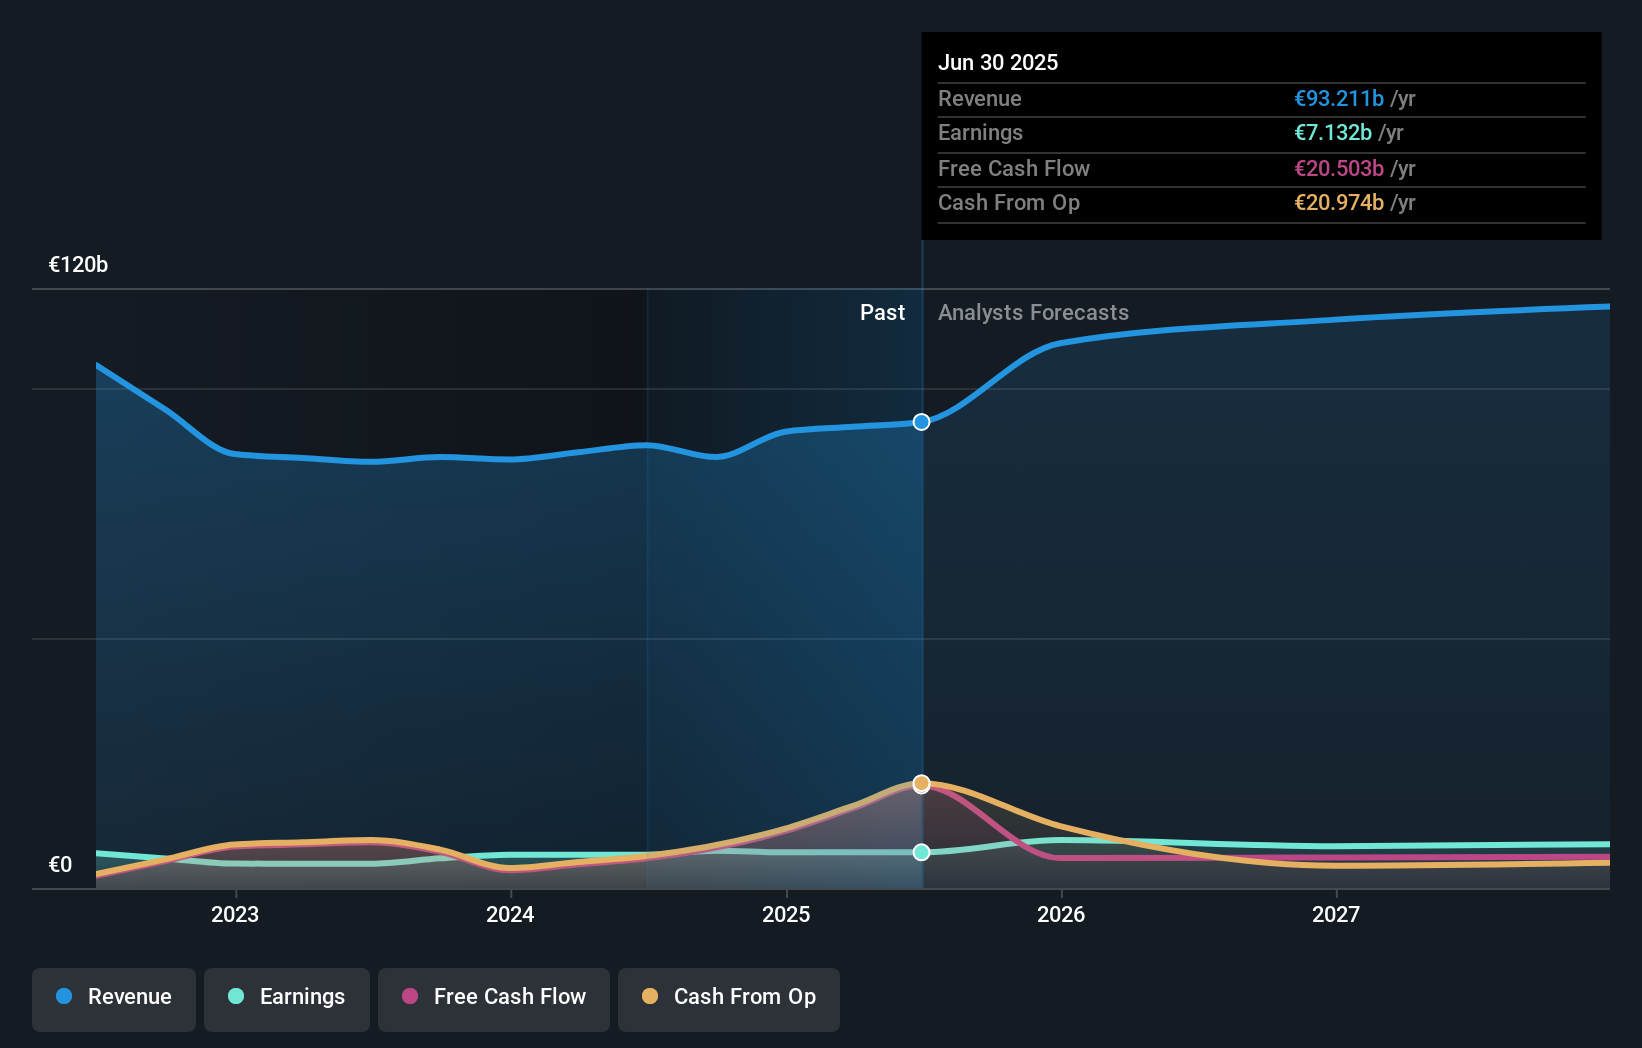
Task: Toggle the Revenue series visibility
Action: 113,997
